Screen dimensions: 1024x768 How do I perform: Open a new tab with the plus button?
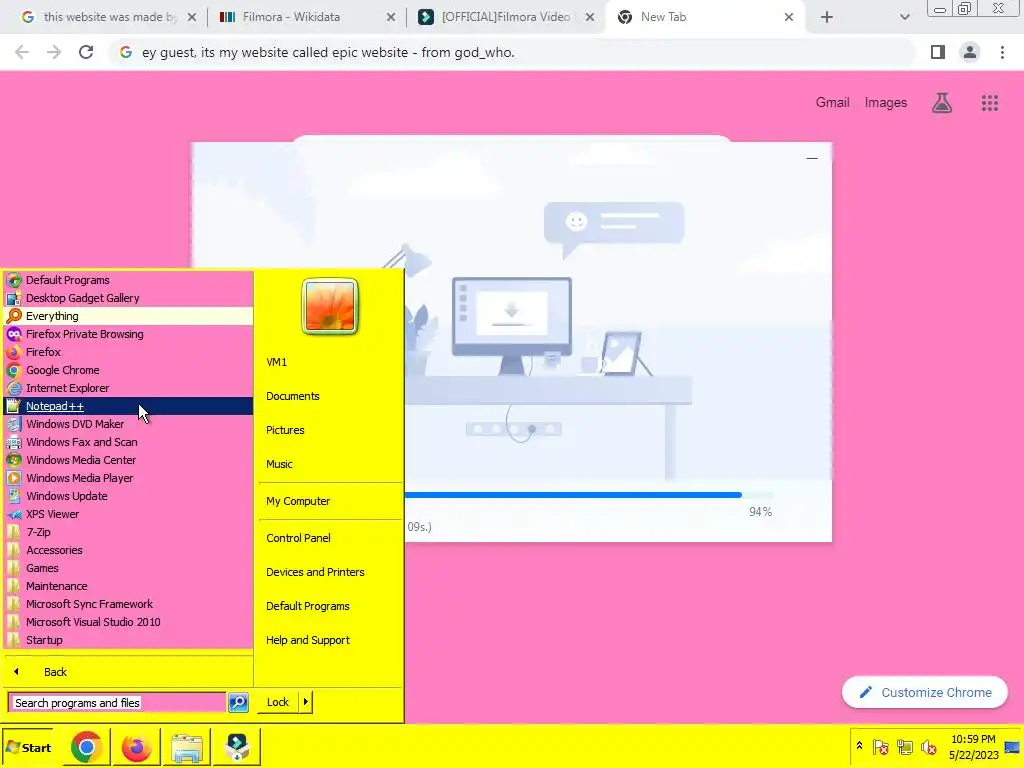827,18
